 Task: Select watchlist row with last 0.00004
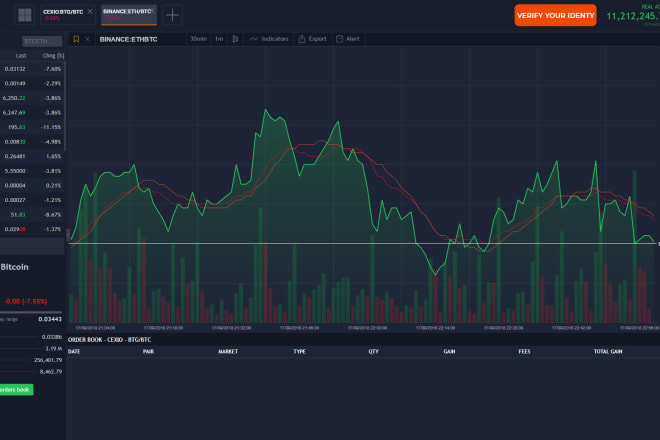pos(32,185)
